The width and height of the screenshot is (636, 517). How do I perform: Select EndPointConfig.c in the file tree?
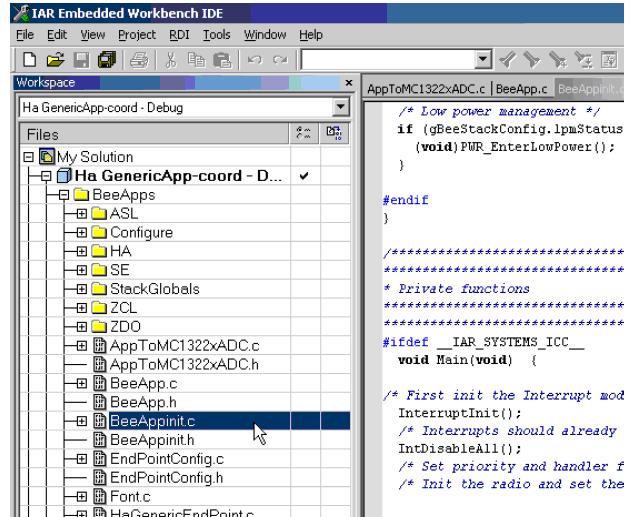[167, 459]
